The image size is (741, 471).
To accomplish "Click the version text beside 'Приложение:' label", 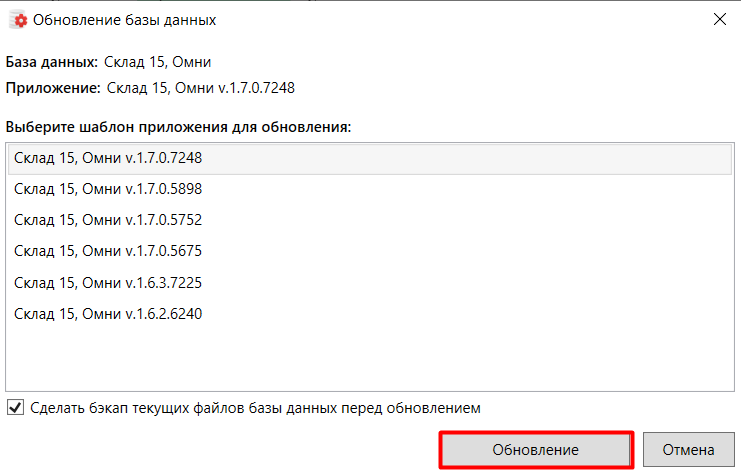I will (x=200, y=88).
